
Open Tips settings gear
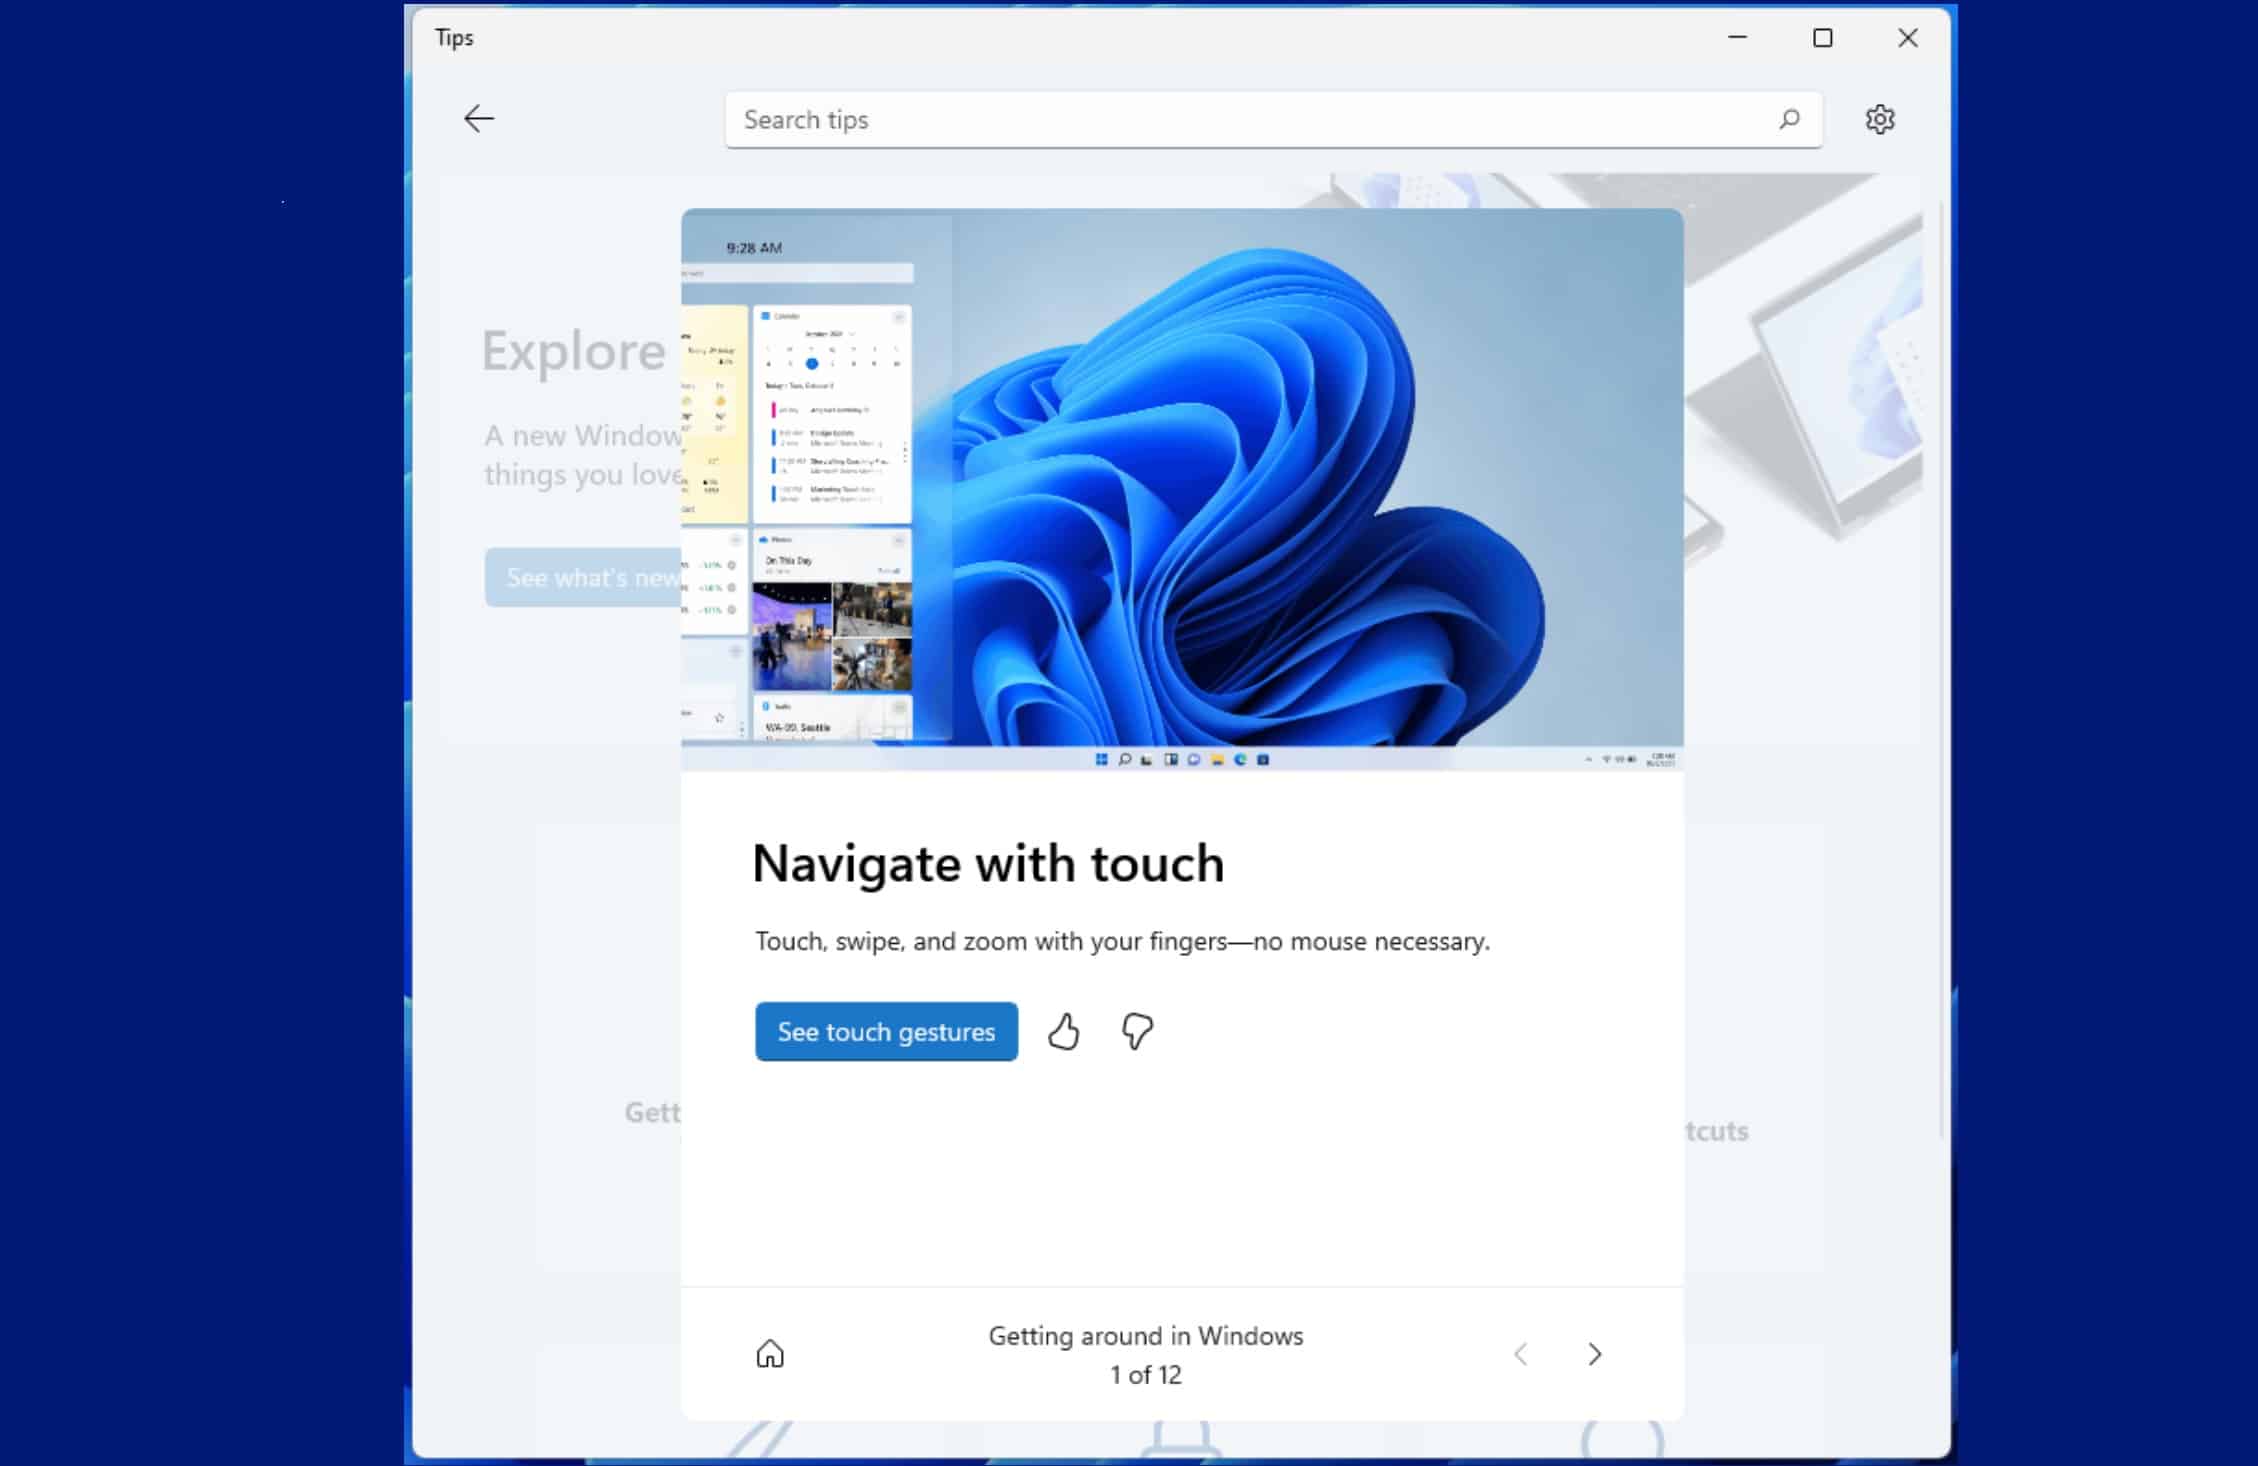(1880, 119)
